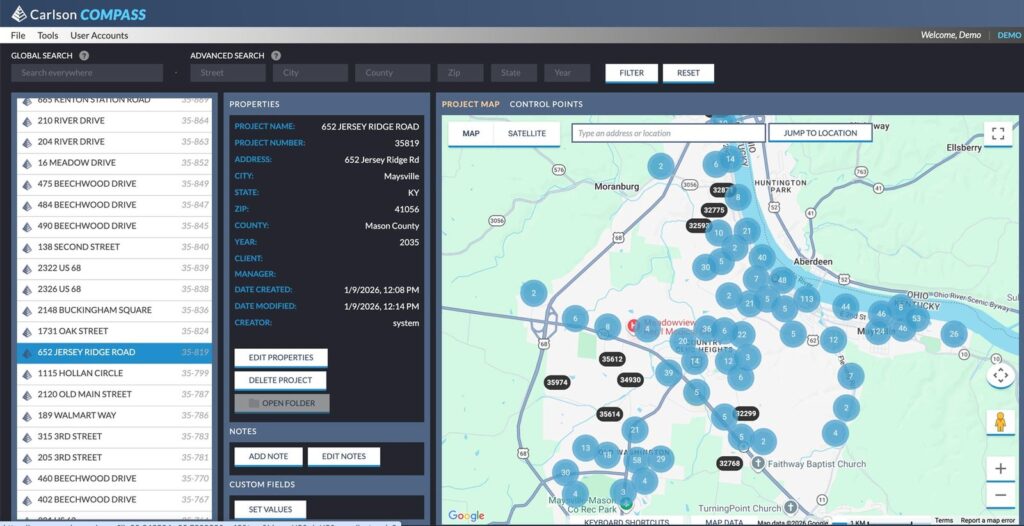Select 315 3rd Street project row

[x=114, y=436]
